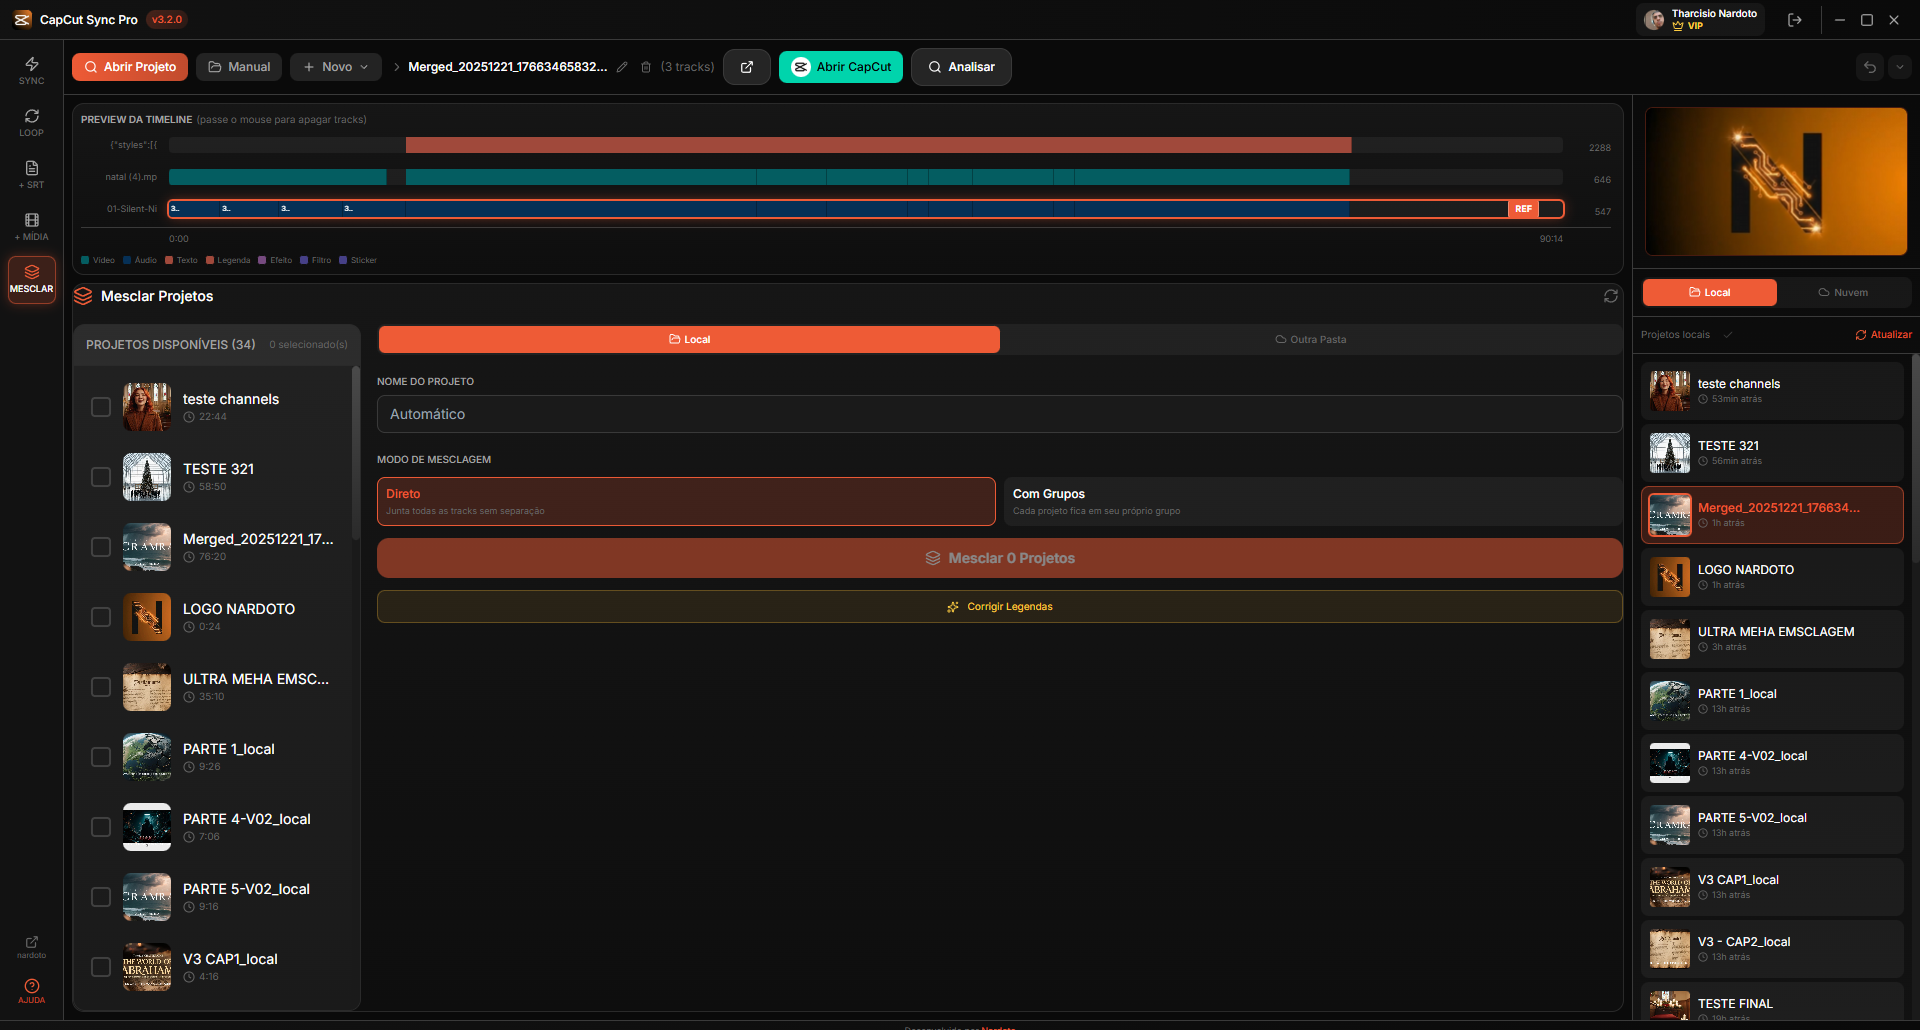Select the Com Grupos merge mode
The height and width of the screenshot is (1030, 1920).
click(1311, 501)
